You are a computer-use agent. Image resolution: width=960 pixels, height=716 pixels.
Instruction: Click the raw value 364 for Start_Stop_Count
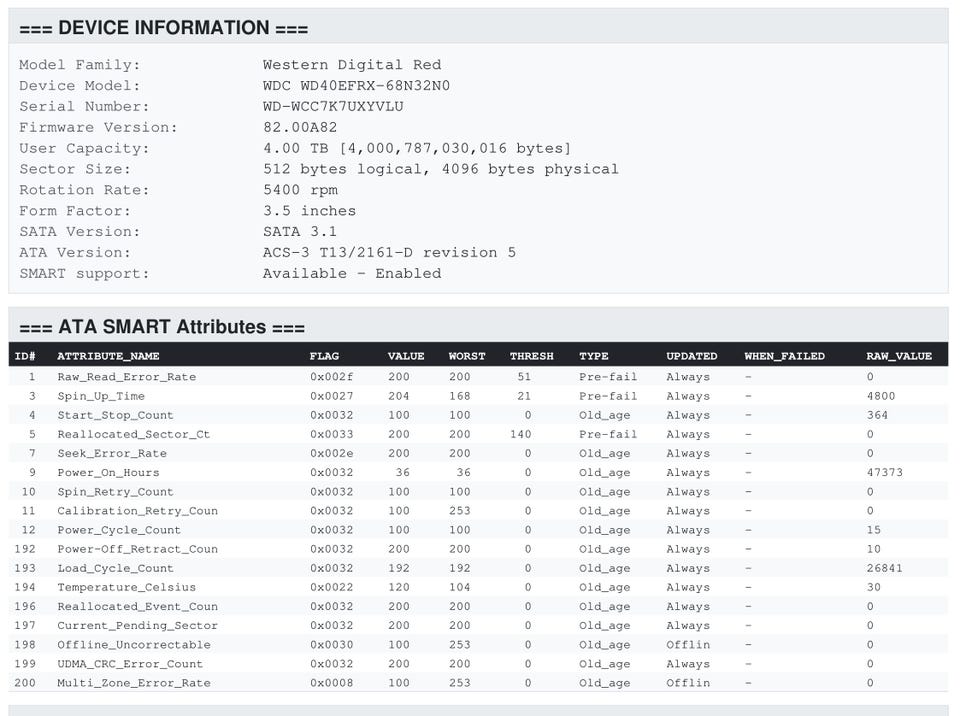877,415
